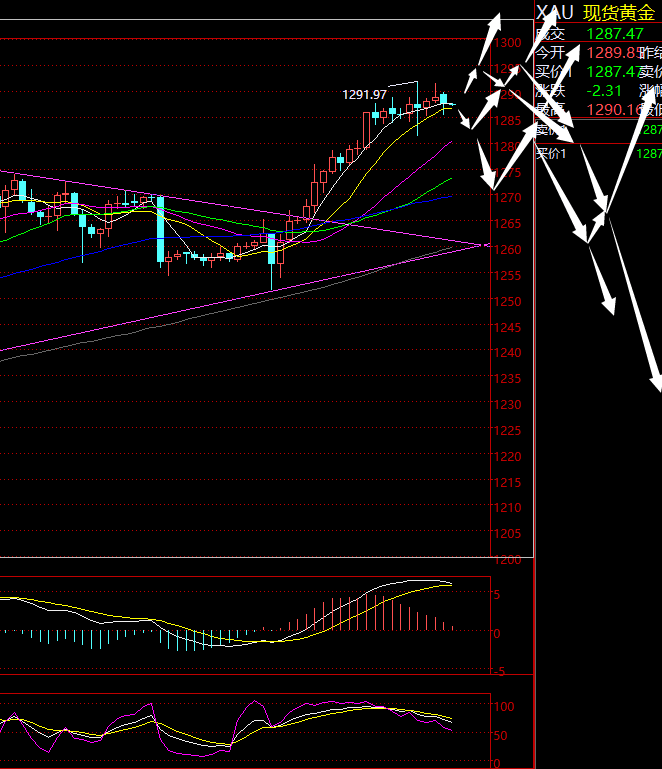Click the 1245 price axis label
Screen dimensions: 662x769
pyautogui.click(x=508, y=327)
